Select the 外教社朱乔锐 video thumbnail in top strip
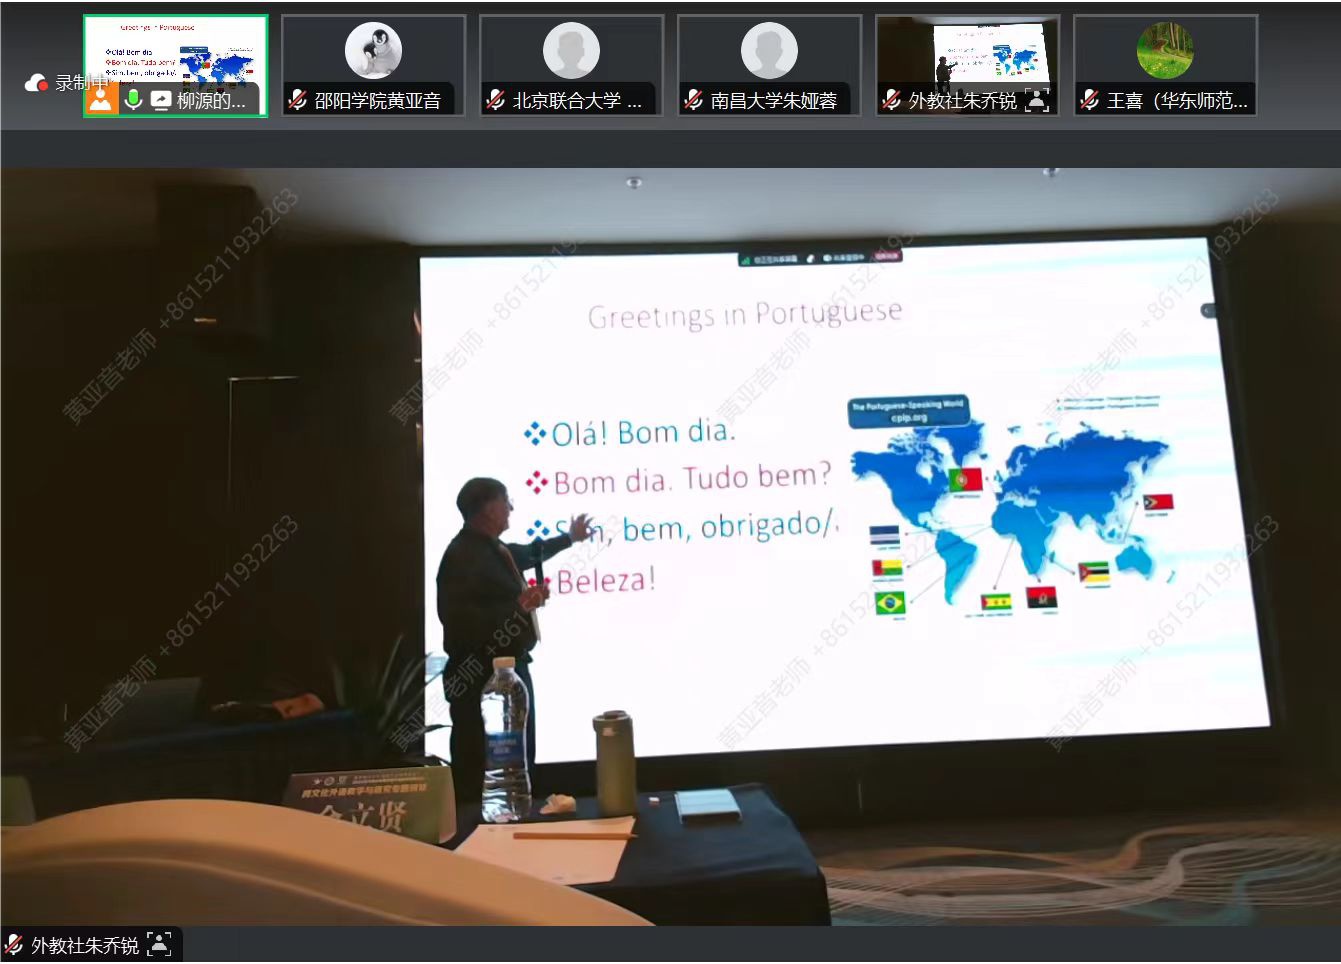The height and width of the screenshot is (964, 1341). 967,65
